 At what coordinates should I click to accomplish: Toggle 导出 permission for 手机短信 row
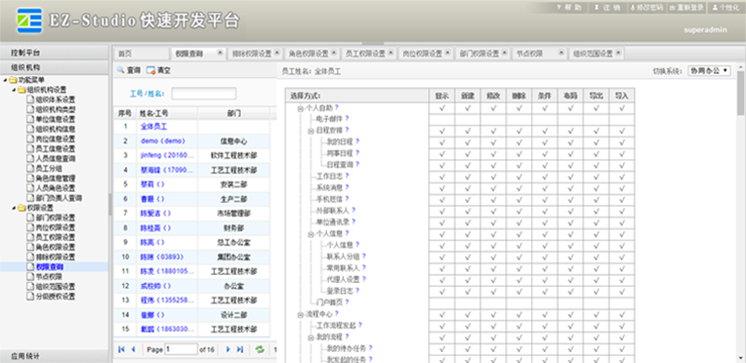(x=596, y=199)
